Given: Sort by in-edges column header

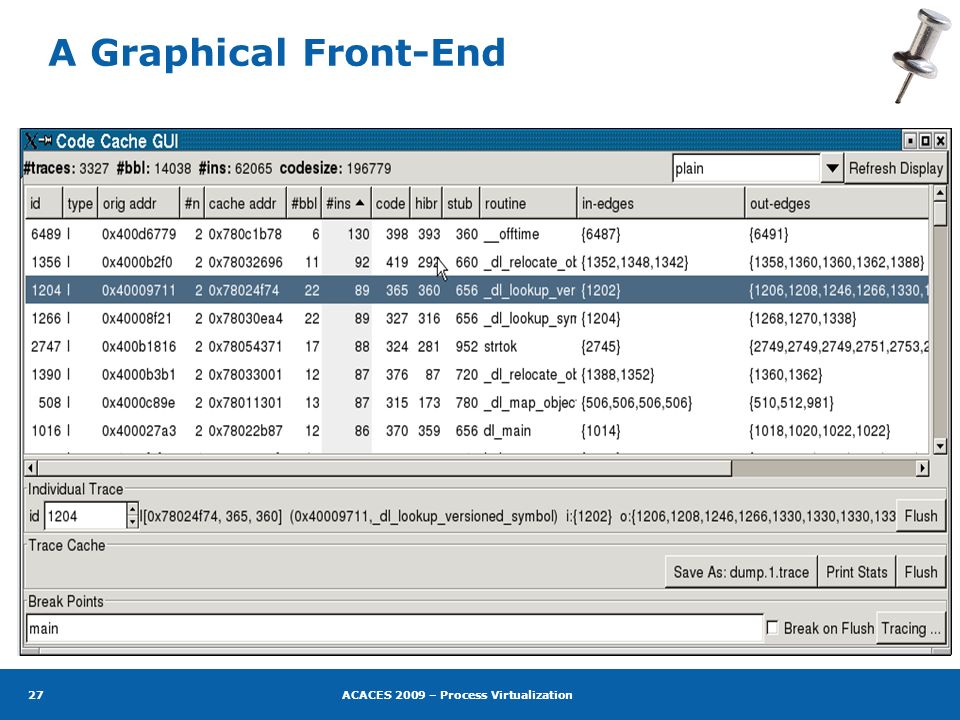Looking at the screenshot, I should pos(661,203).
